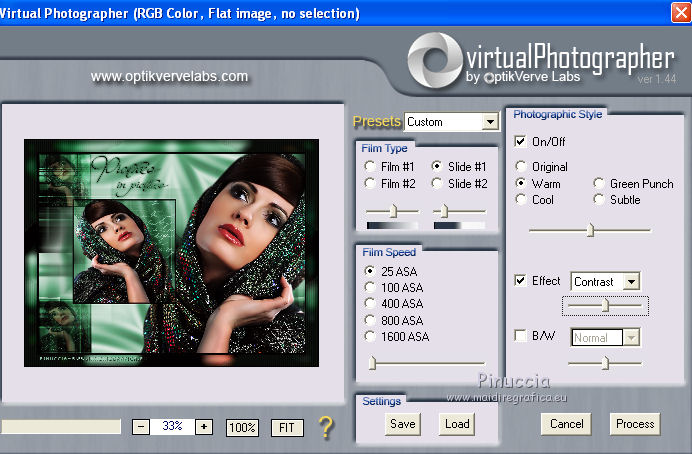The width and height of the screenshot is (692, 454).
Task: Select the Slide #2 film type
Action: click(436, 183)
